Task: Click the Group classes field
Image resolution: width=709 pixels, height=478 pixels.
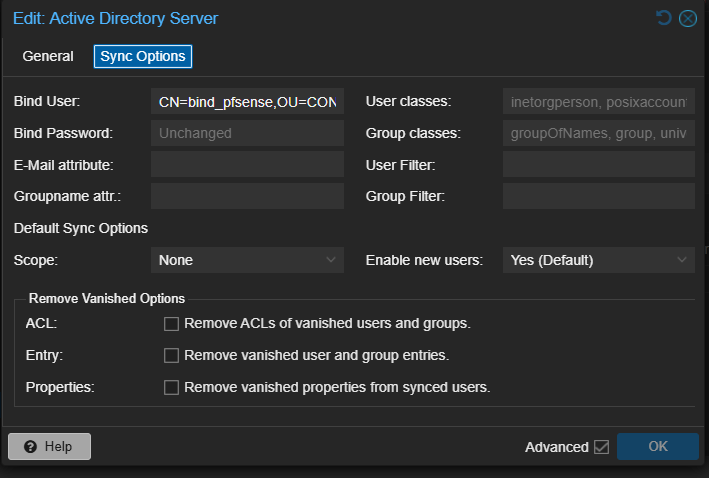Action: tap(598, 133)
